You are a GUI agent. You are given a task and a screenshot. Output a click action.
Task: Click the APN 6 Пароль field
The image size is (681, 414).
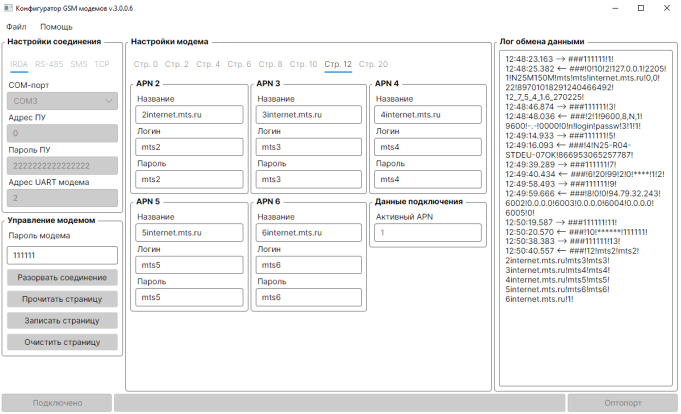pos(308,298)
